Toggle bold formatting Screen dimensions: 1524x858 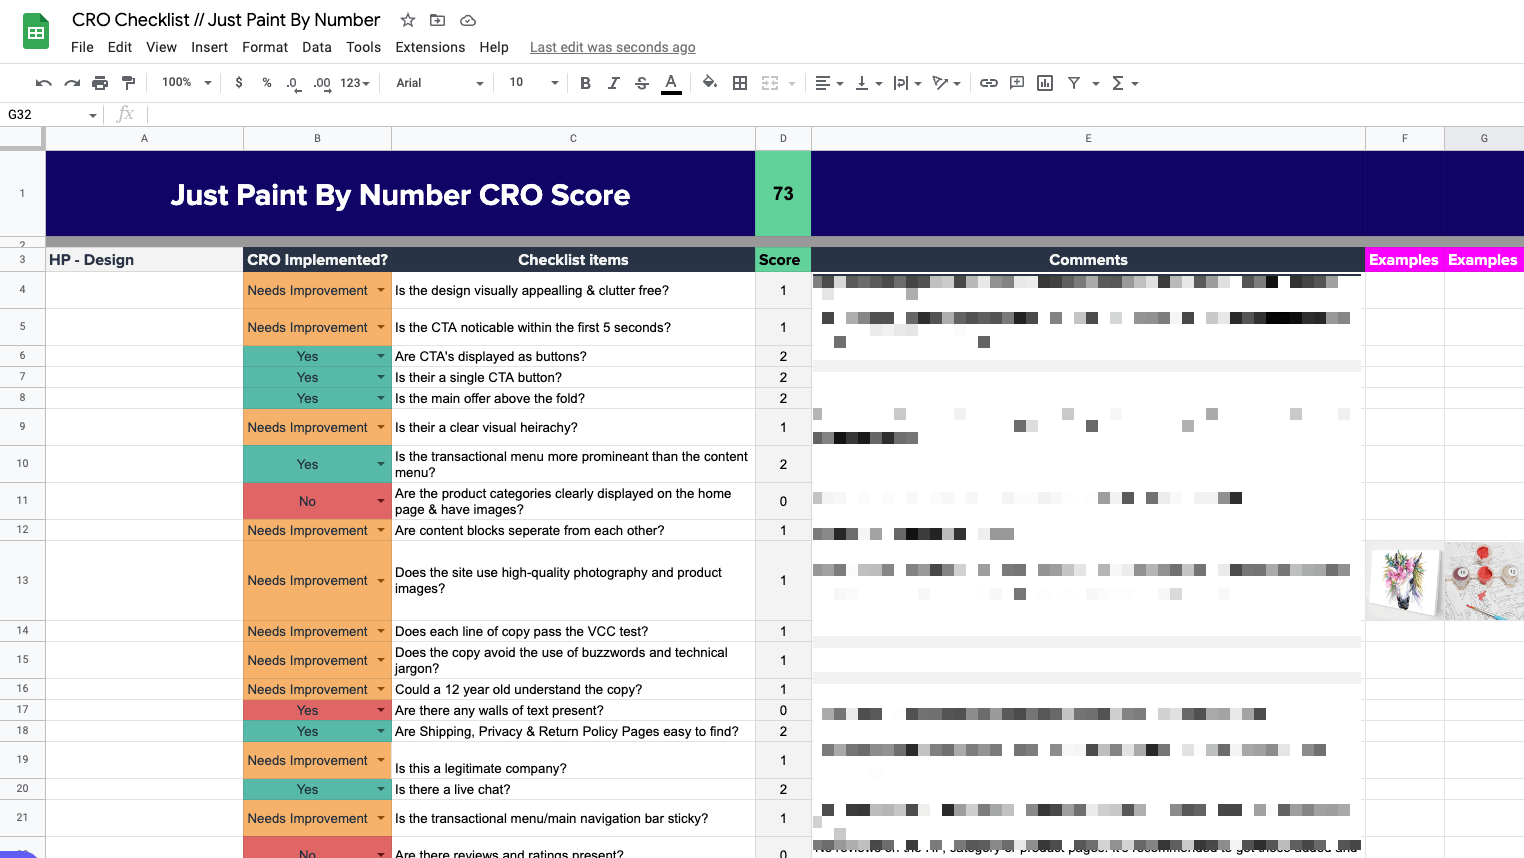tap(585, 83)
